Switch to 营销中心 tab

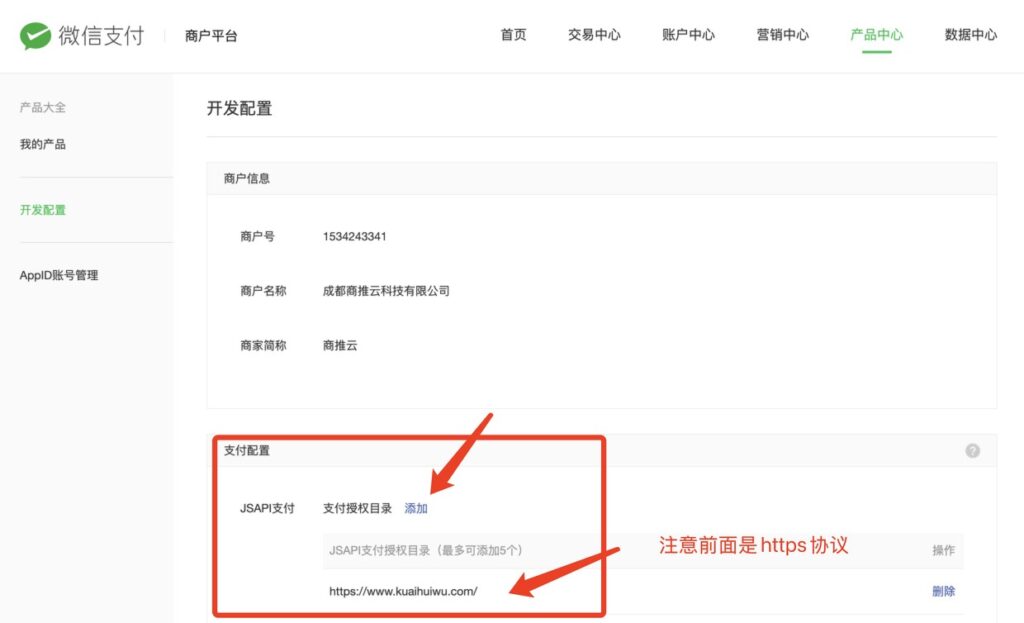pyautogui.click(x=782, y=35)
